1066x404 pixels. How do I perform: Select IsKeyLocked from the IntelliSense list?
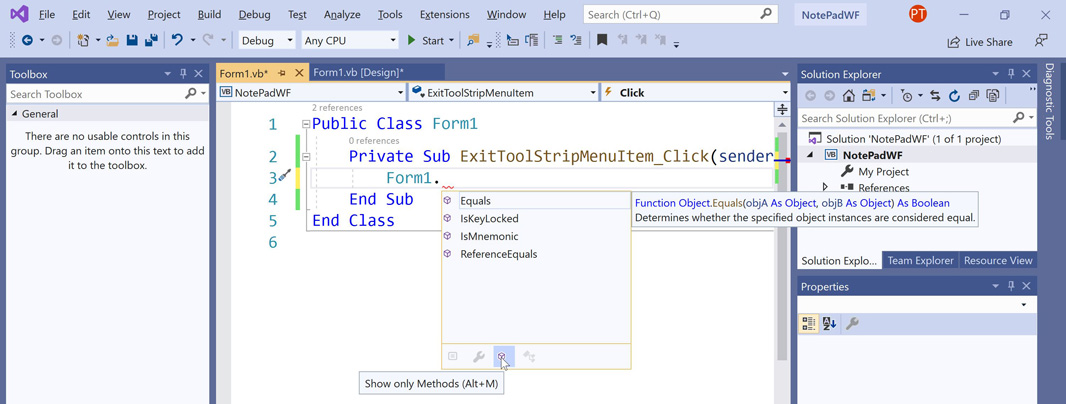point(489,219)
